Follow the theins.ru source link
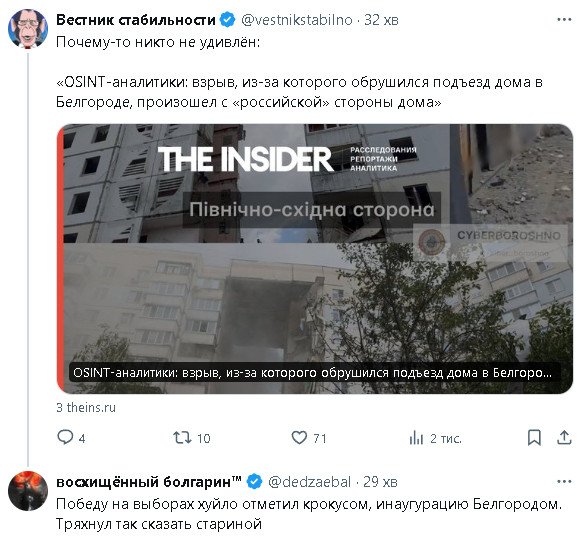 (x=86, y=407)
